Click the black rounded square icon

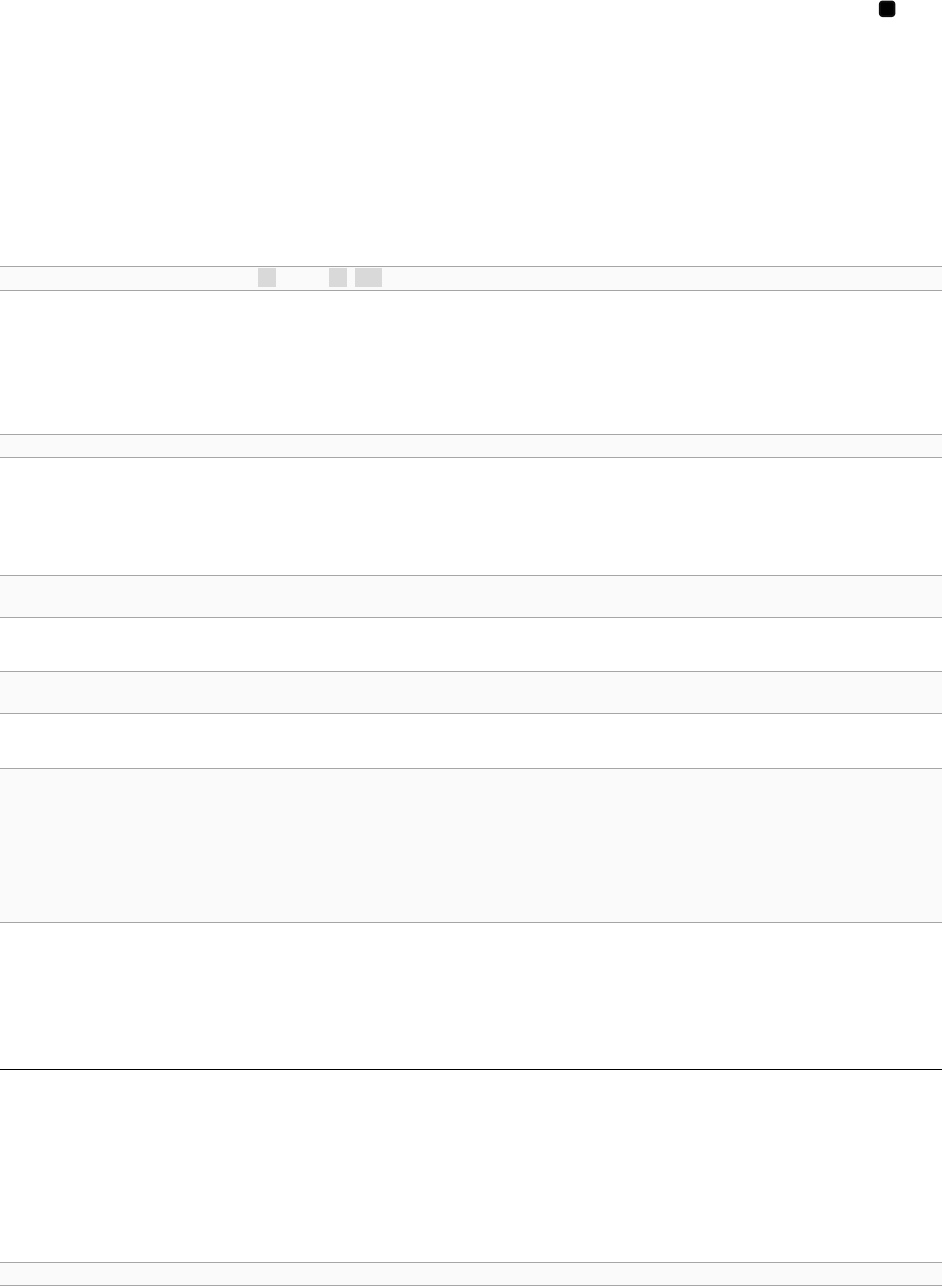(x=886, y=9)
